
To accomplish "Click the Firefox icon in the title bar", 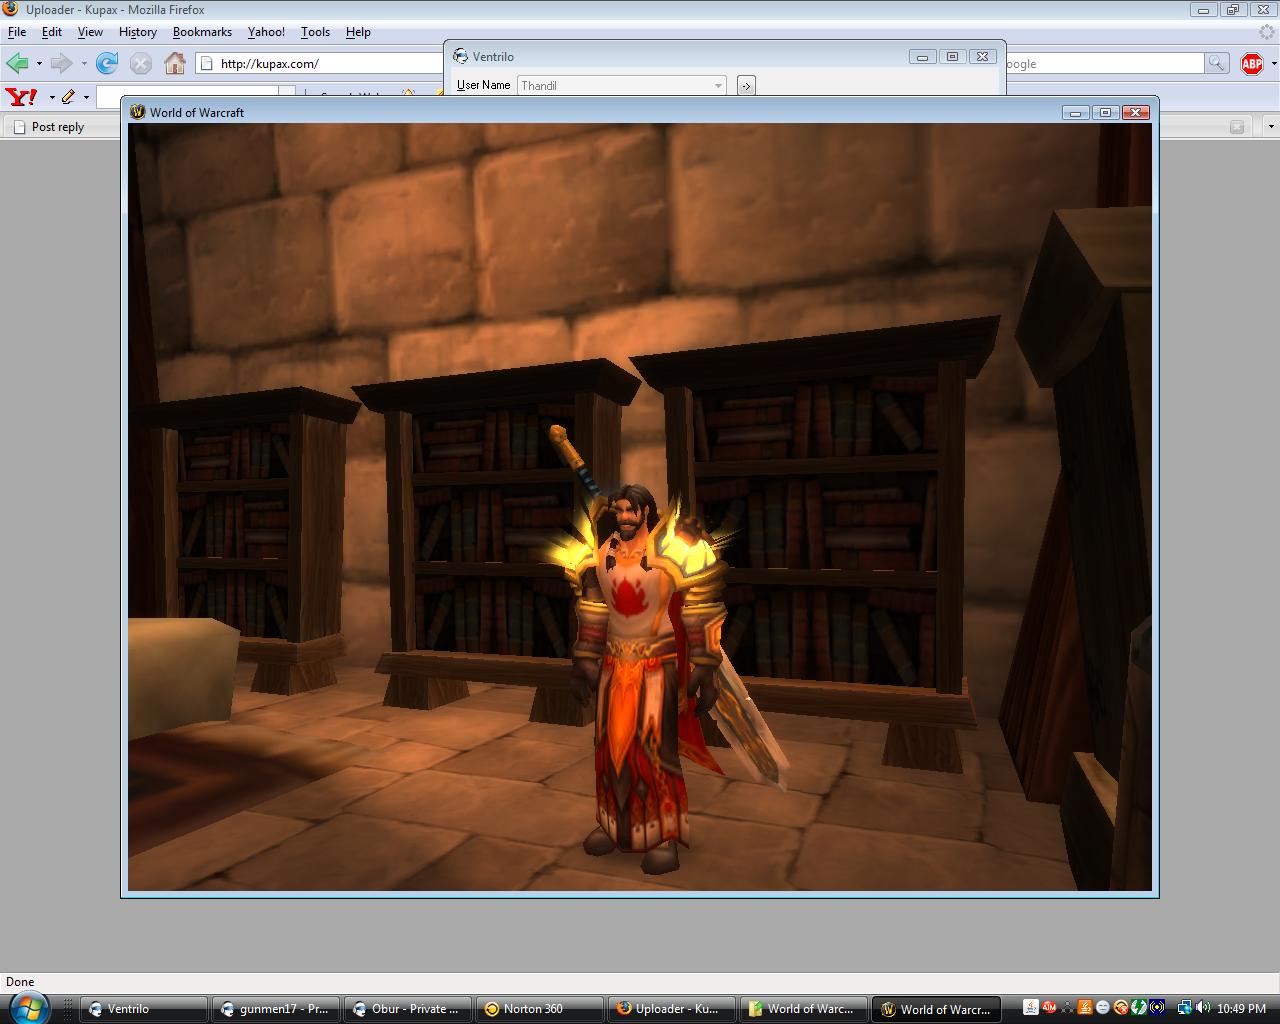I will pos(11,9).
